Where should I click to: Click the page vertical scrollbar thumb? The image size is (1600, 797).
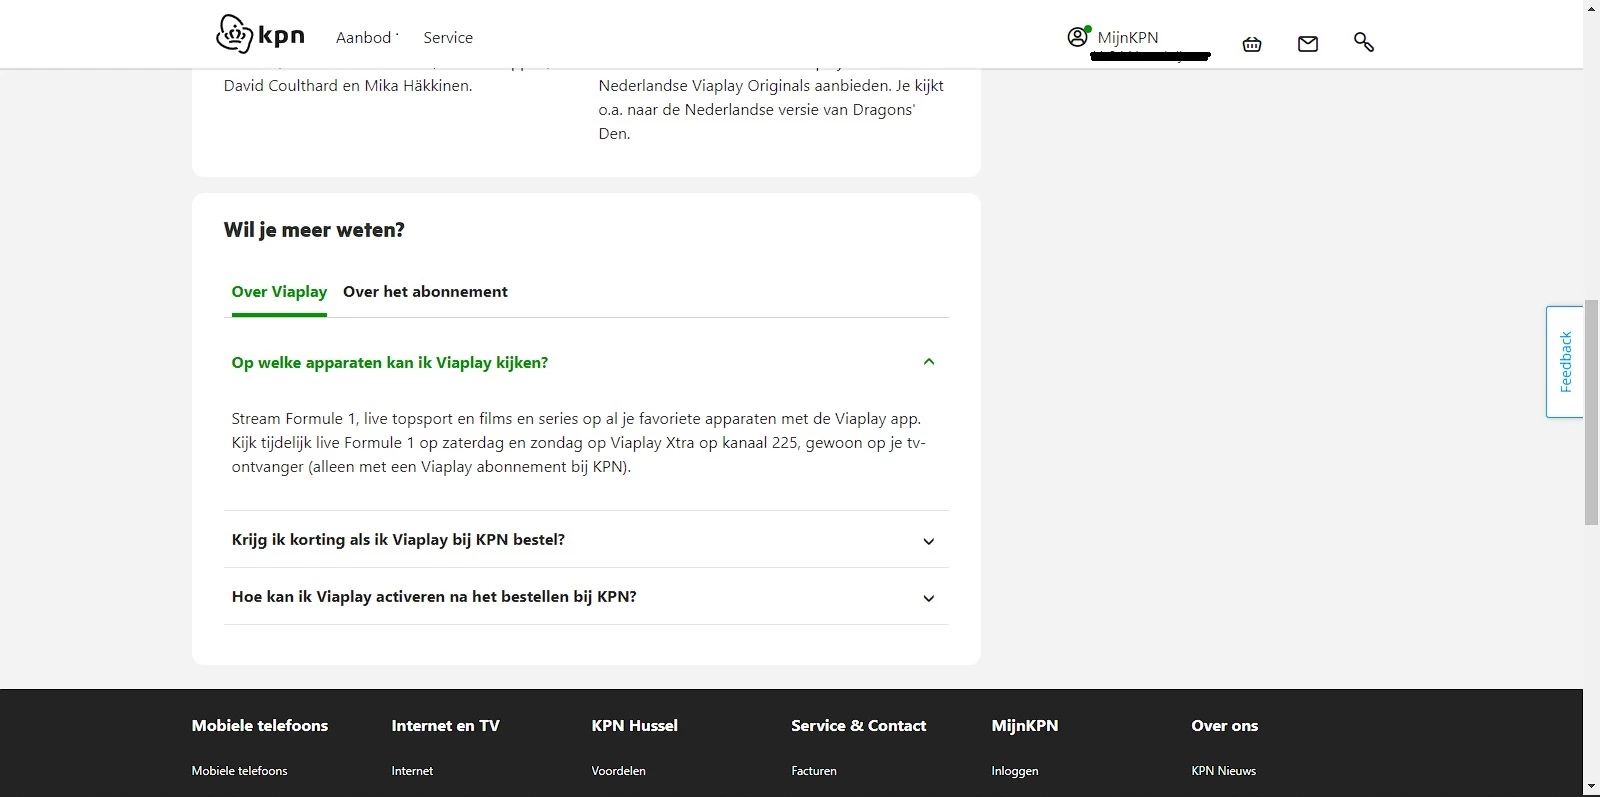pos(1592,412)
